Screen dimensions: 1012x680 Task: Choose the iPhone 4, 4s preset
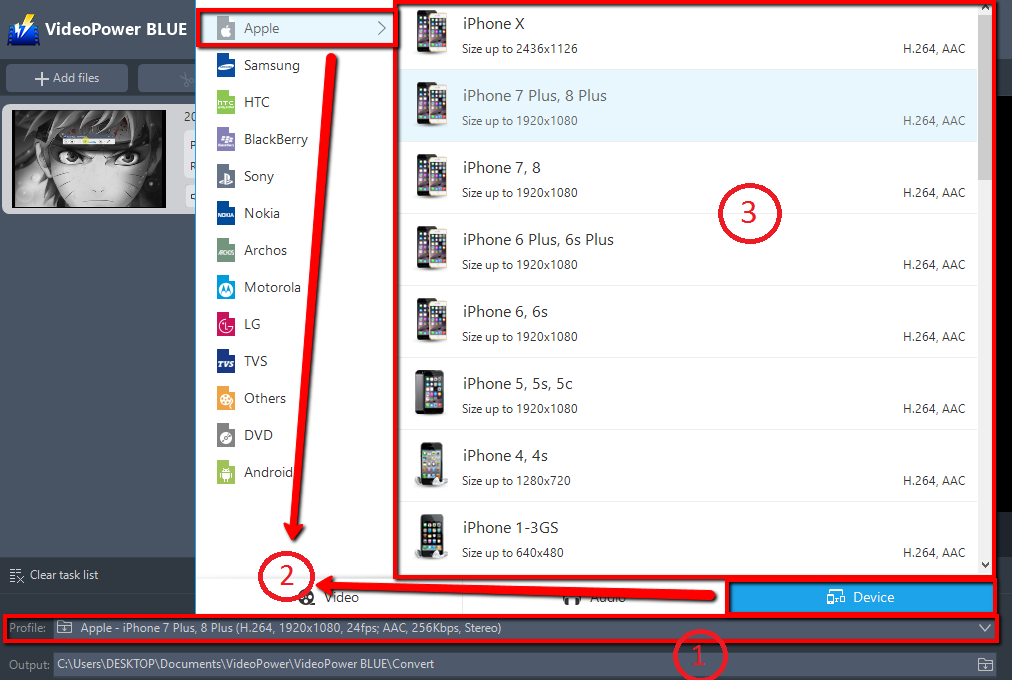(688, 466)
